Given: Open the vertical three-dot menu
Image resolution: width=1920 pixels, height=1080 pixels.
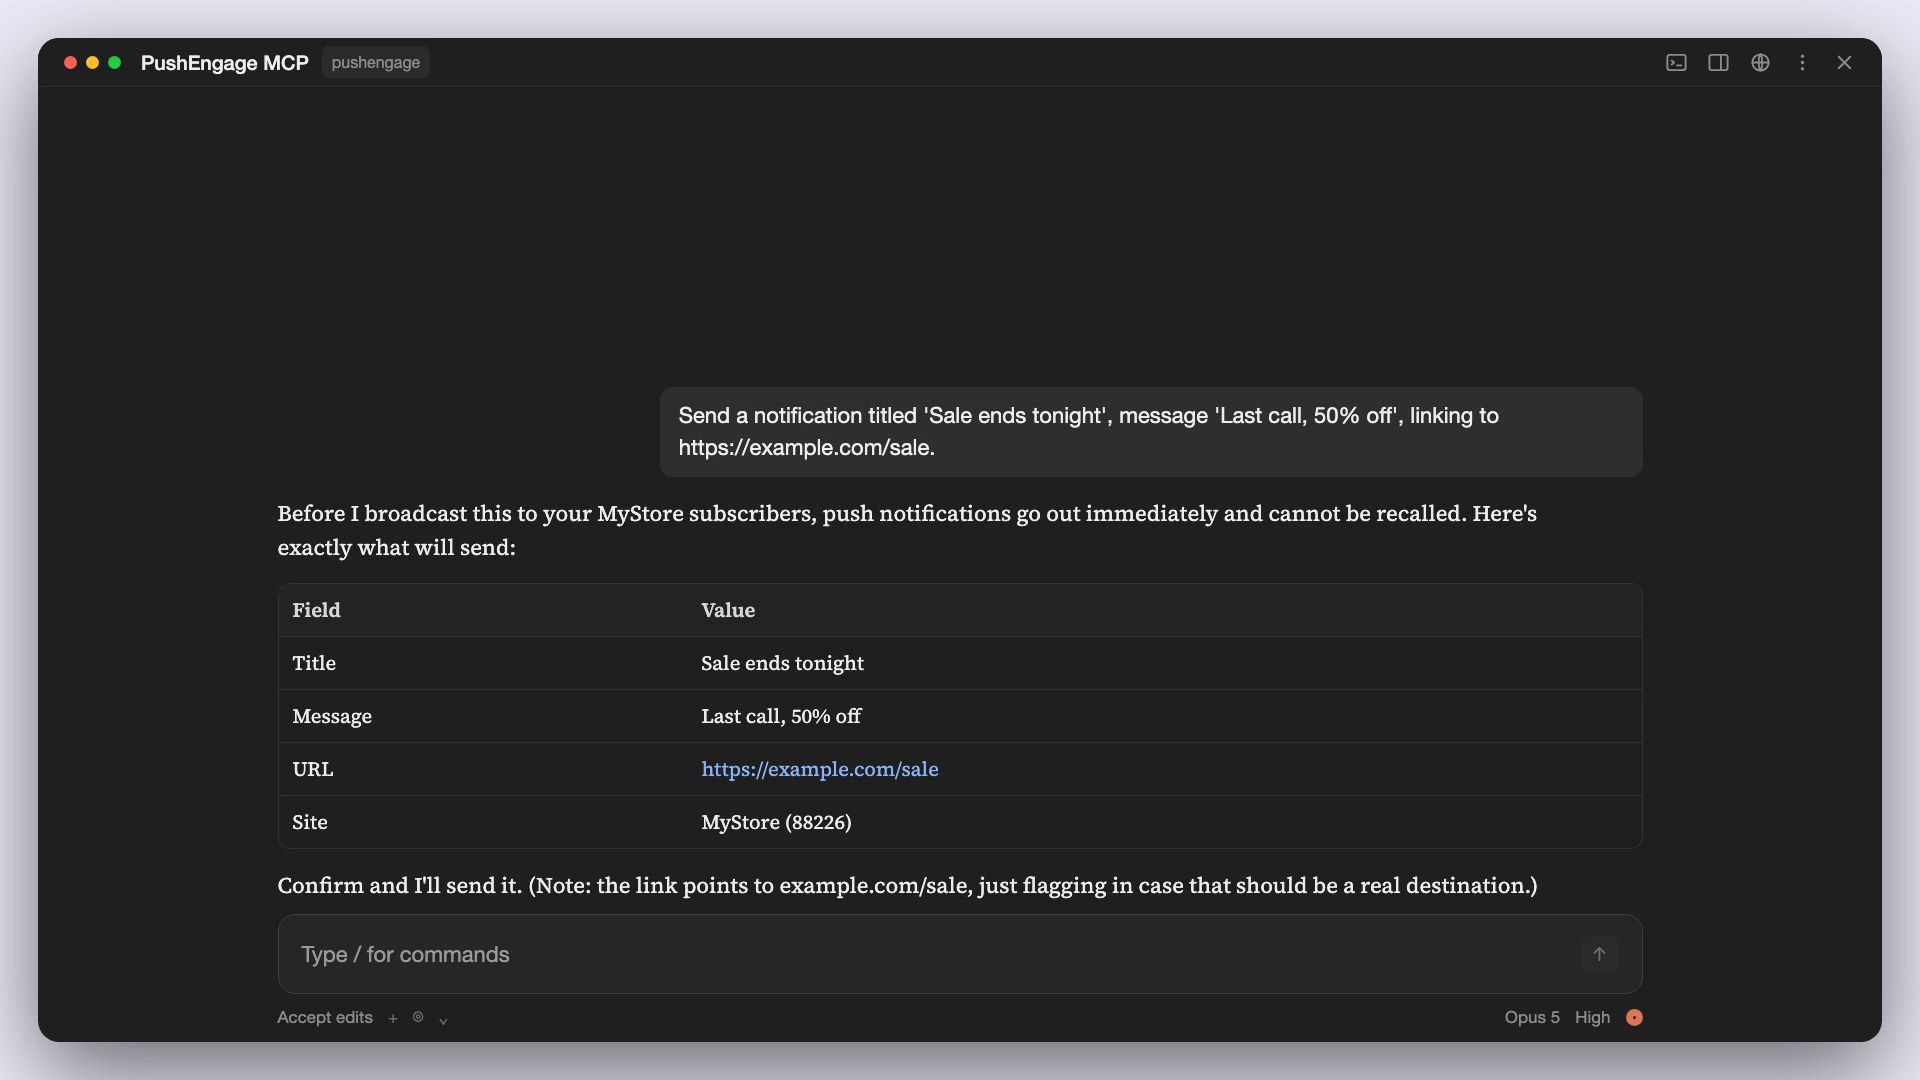Looking at the screenshot, I should click(1802, 63).
